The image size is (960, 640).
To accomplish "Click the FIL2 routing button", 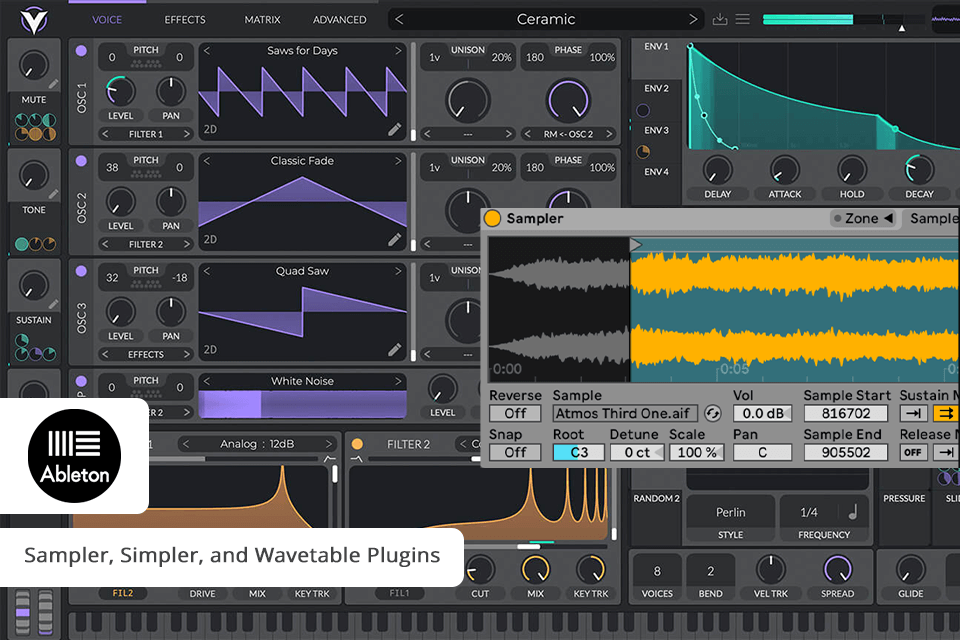I will click(x=122, y=593).
